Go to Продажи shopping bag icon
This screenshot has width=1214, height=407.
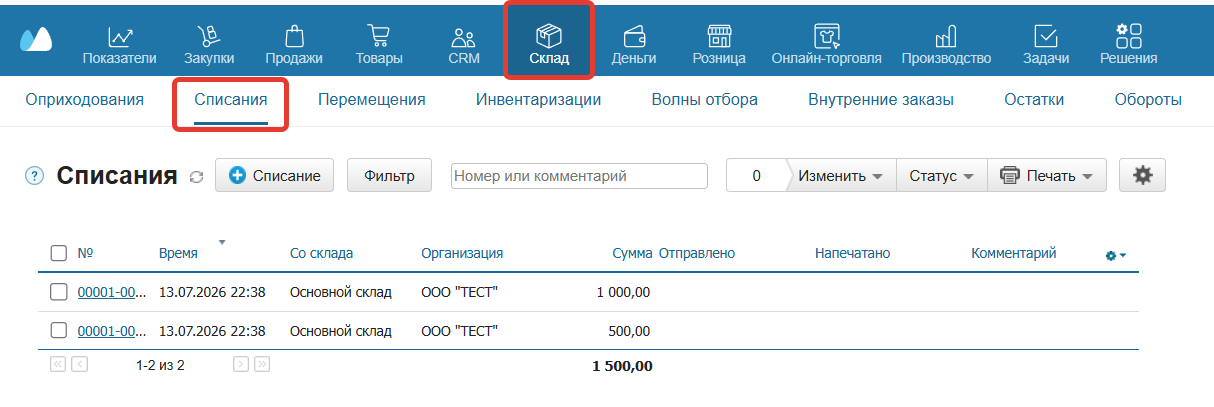tap(294, 36)
